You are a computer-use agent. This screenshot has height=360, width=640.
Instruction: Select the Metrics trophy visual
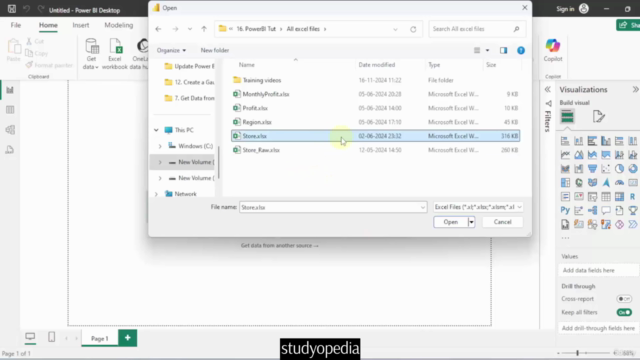633,210
